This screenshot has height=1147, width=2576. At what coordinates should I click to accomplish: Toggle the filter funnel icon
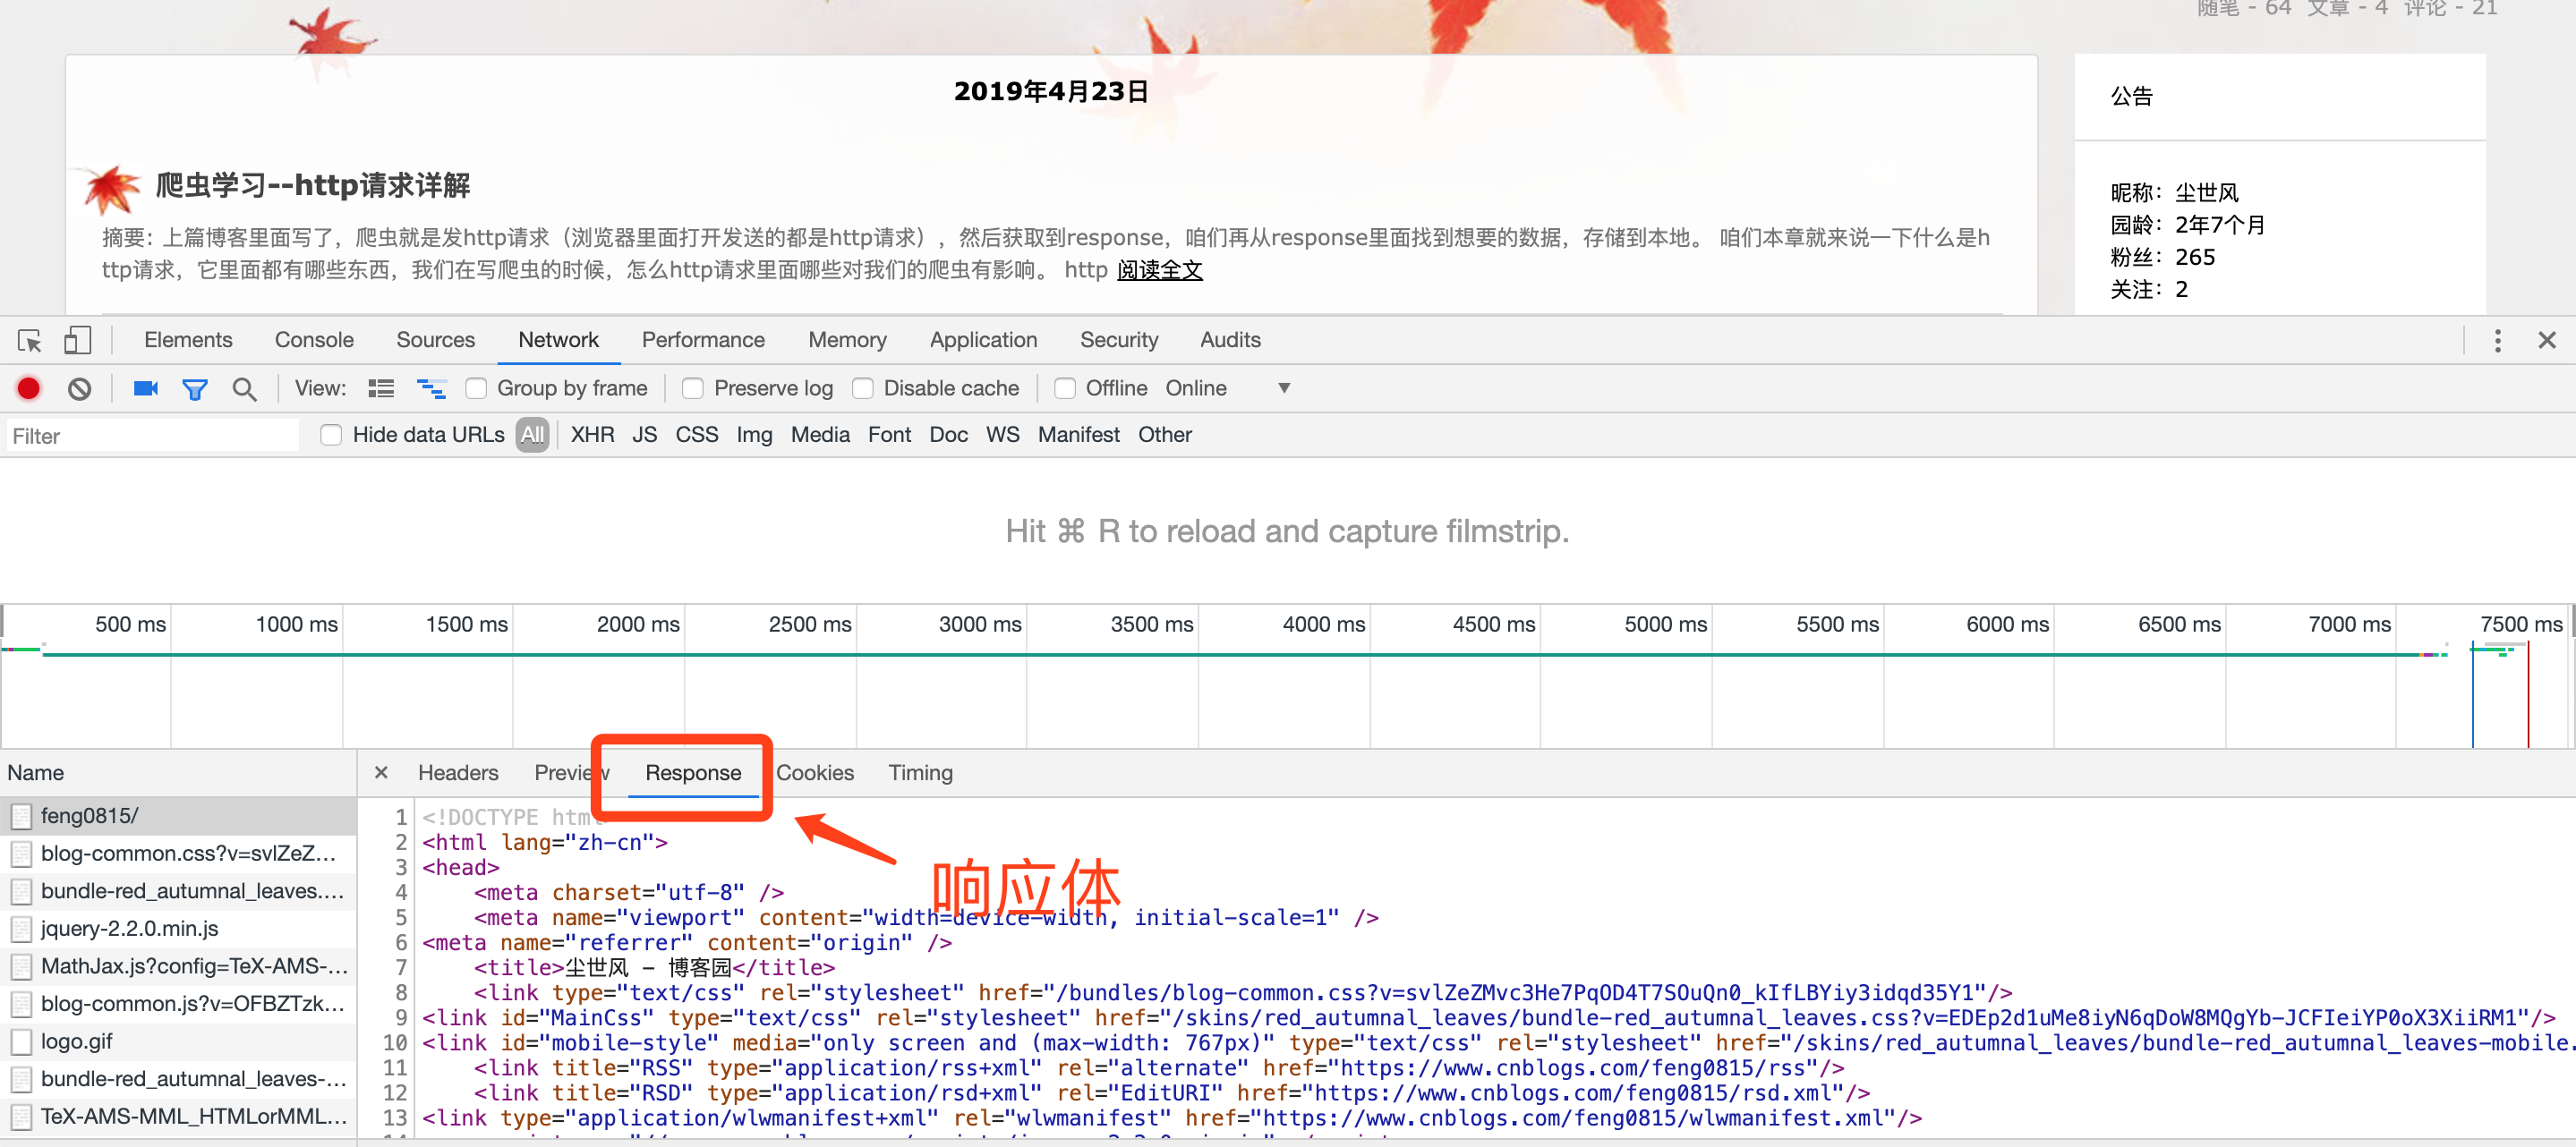(195, 389)
